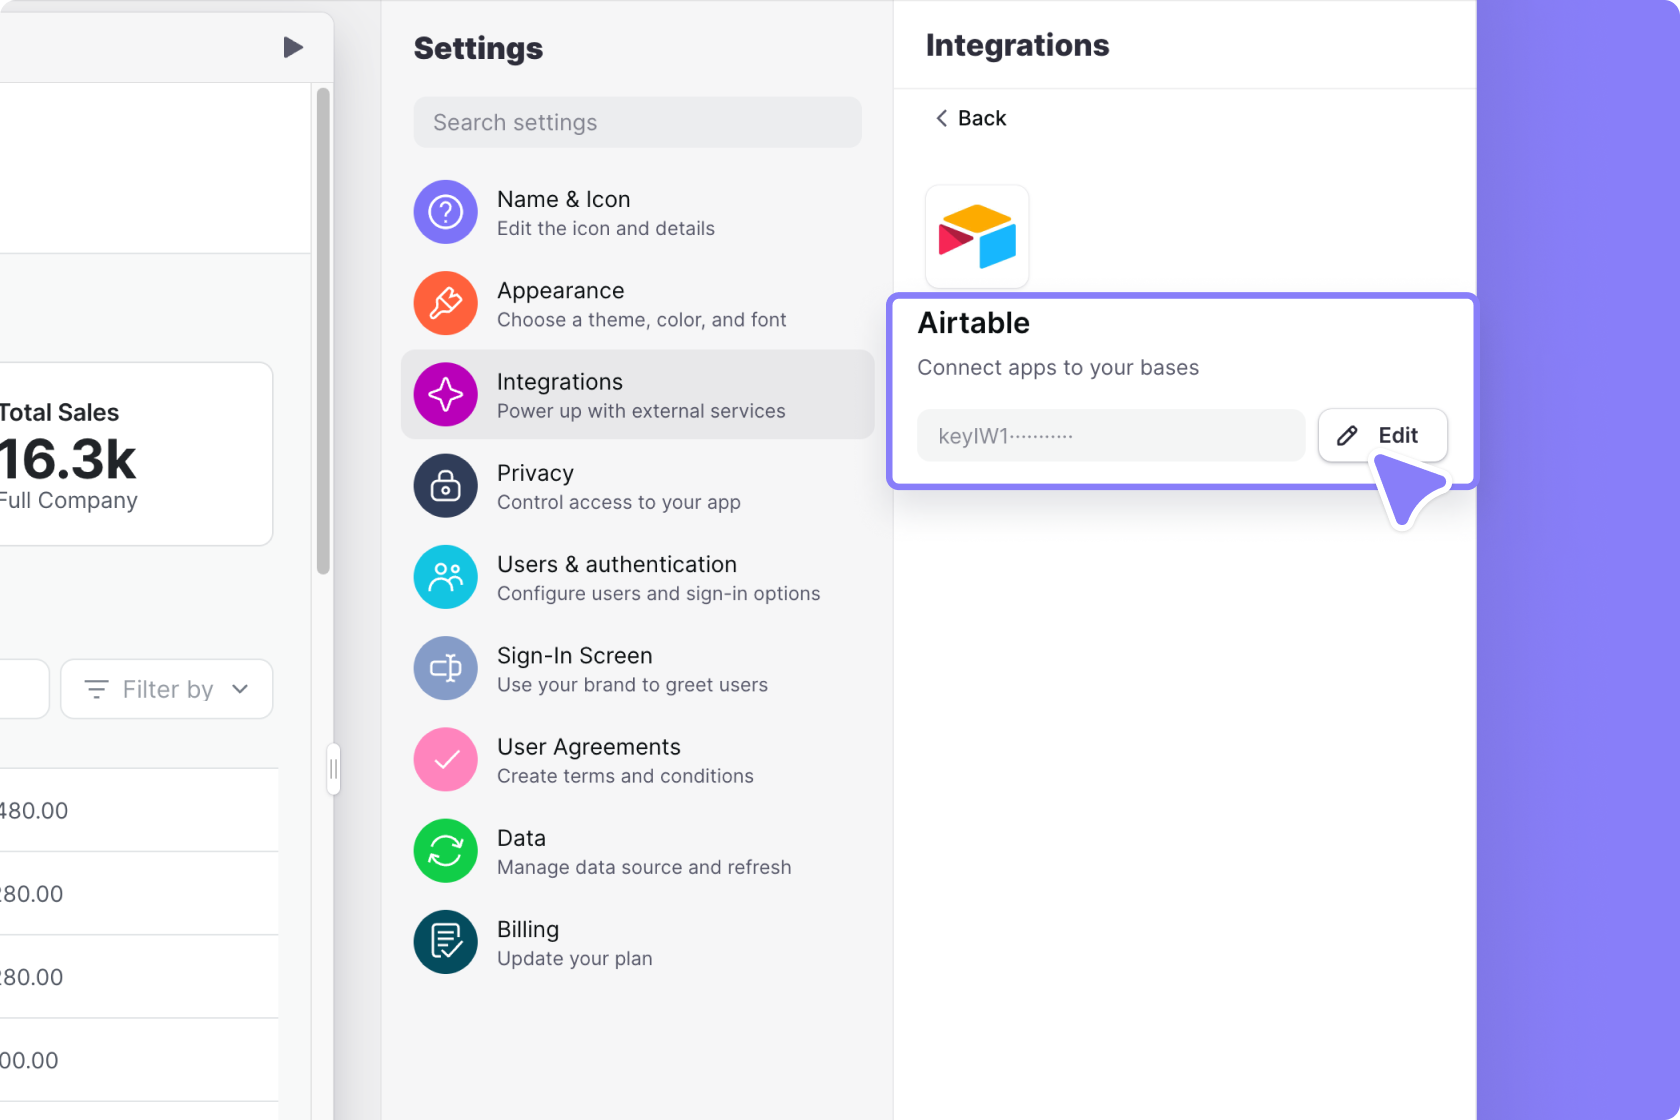Expand the Filter by dropdown

click(167, 689)
